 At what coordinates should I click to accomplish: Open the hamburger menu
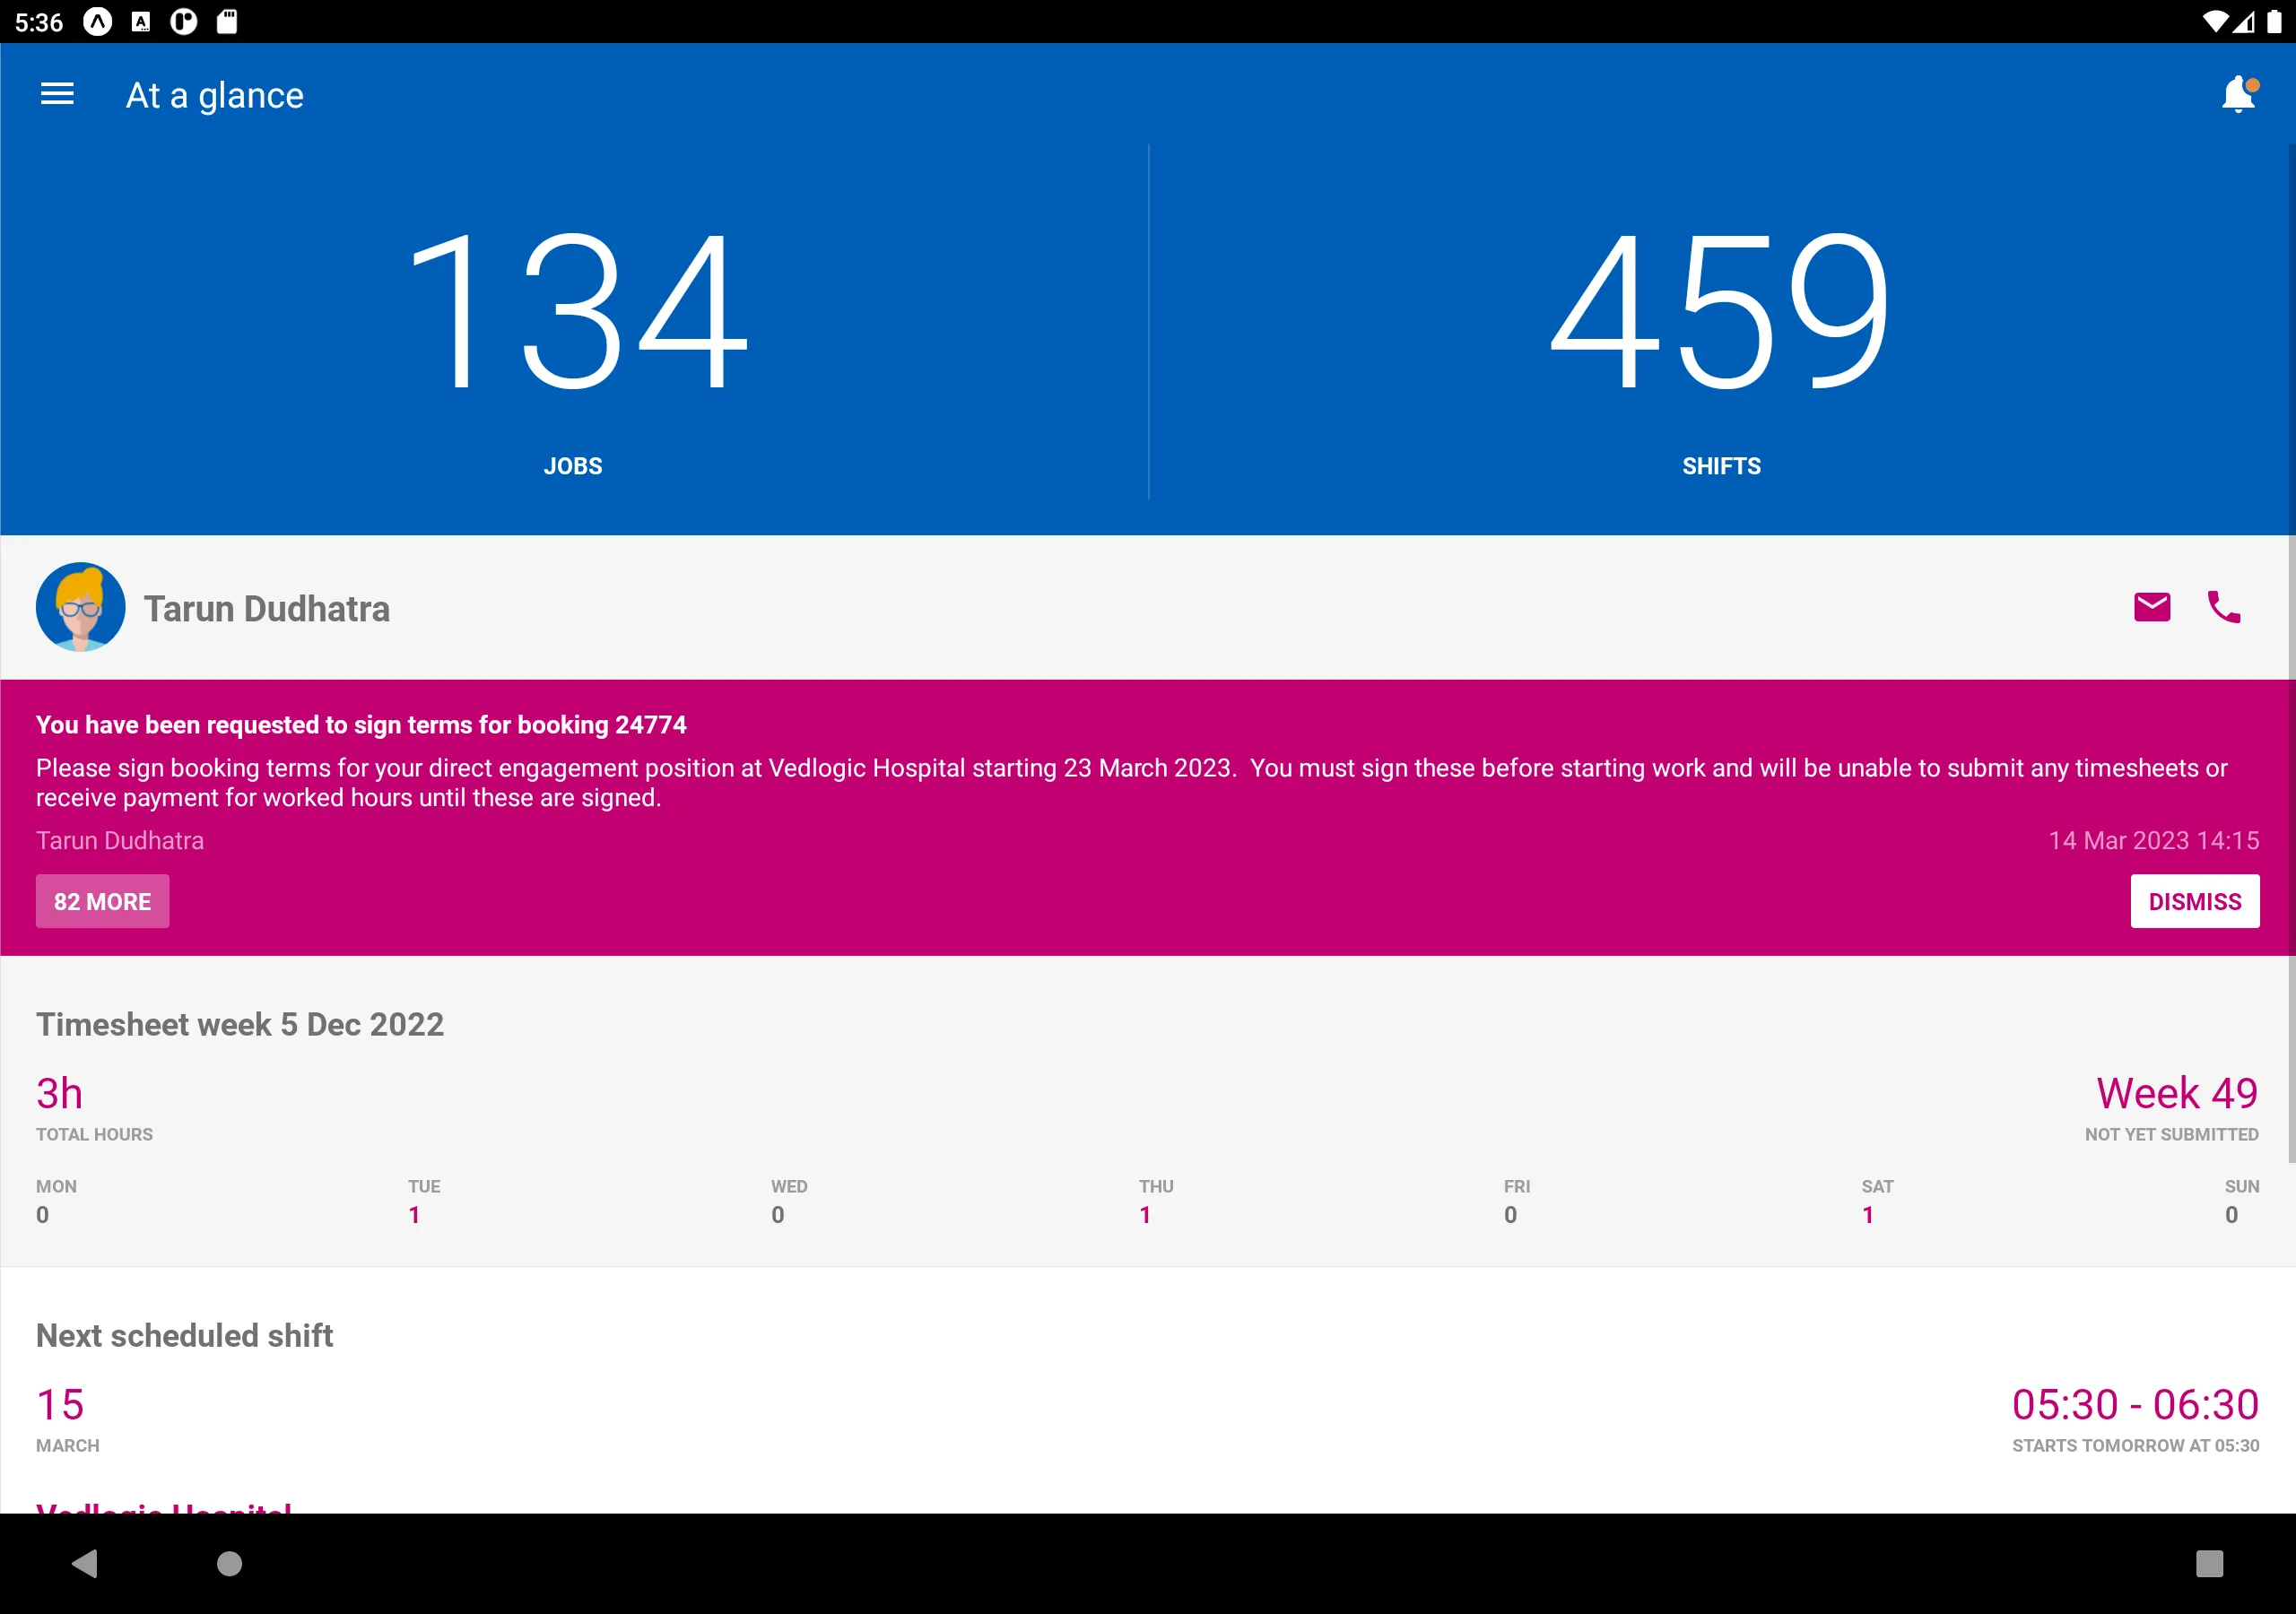click(57, 94)
